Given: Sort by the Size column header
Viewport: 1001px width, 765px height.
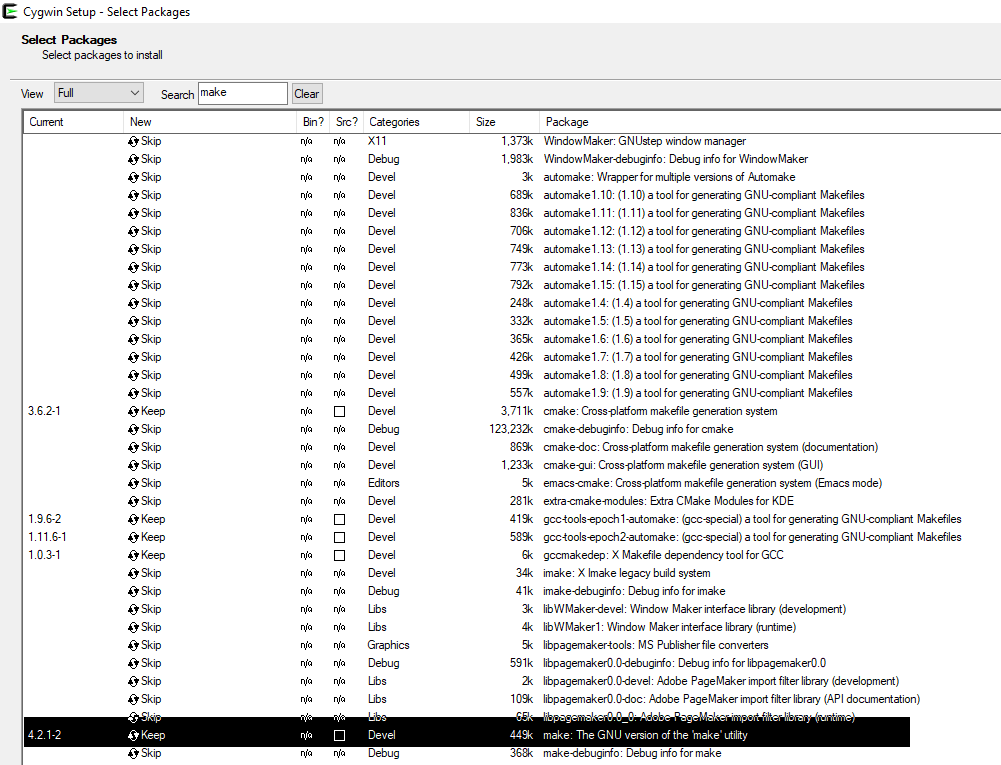Looking at the screenshot, I should tap(505, 122).
